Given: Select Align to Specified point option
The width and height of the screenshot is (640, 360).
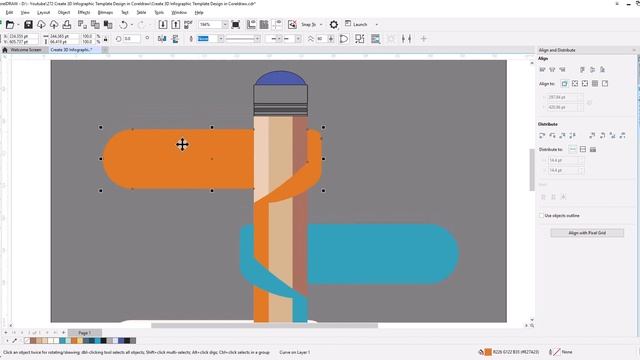Looking at the screenshot, I should (x=605, y=84).
